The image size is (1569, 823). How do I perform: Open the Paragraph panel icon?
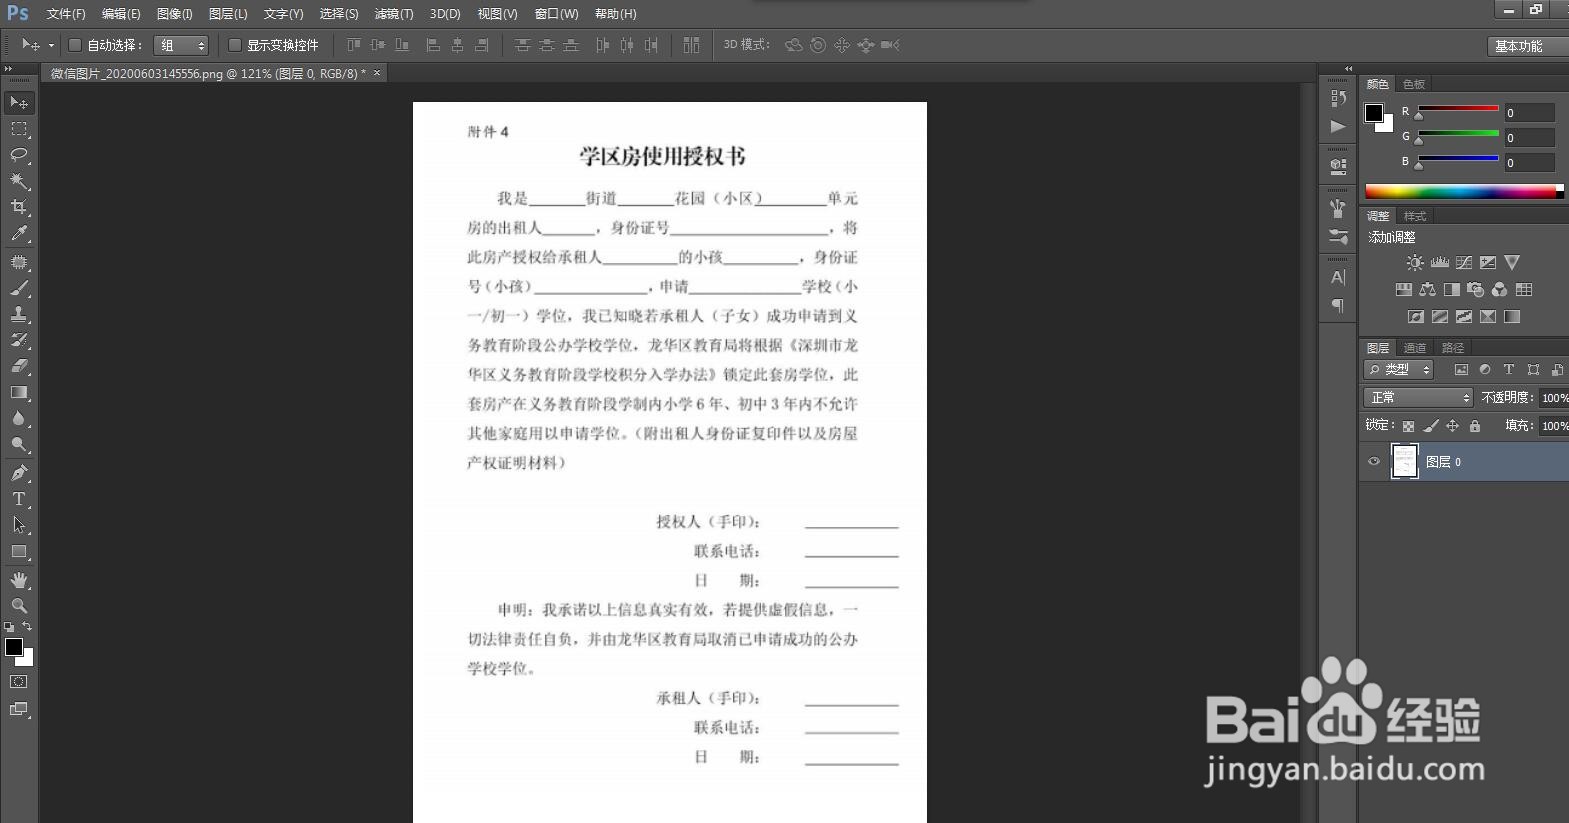click(x=1338, y=305)
